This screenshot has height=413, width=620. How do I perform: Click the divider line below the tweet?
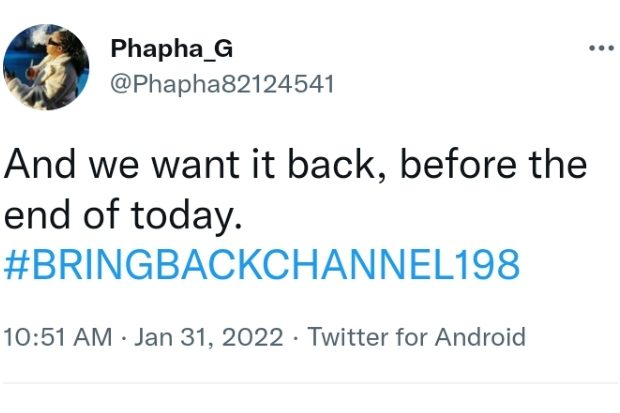[x=310, y=383]
